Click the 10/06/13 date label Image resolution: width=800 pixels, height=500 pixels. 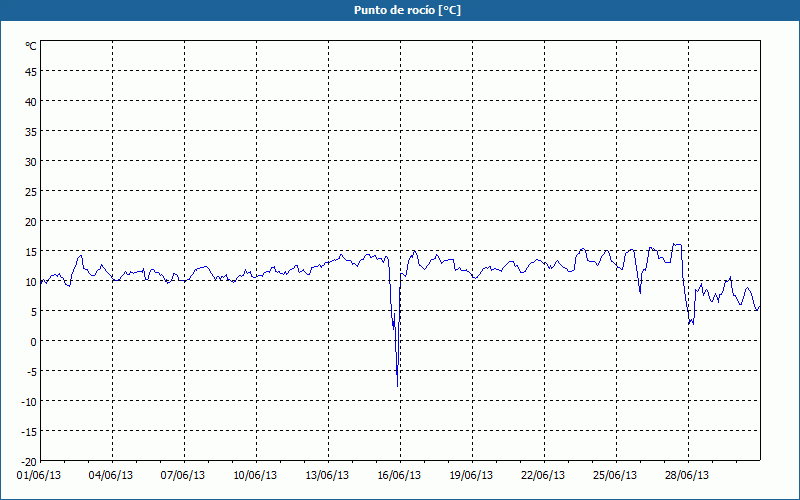255,476
